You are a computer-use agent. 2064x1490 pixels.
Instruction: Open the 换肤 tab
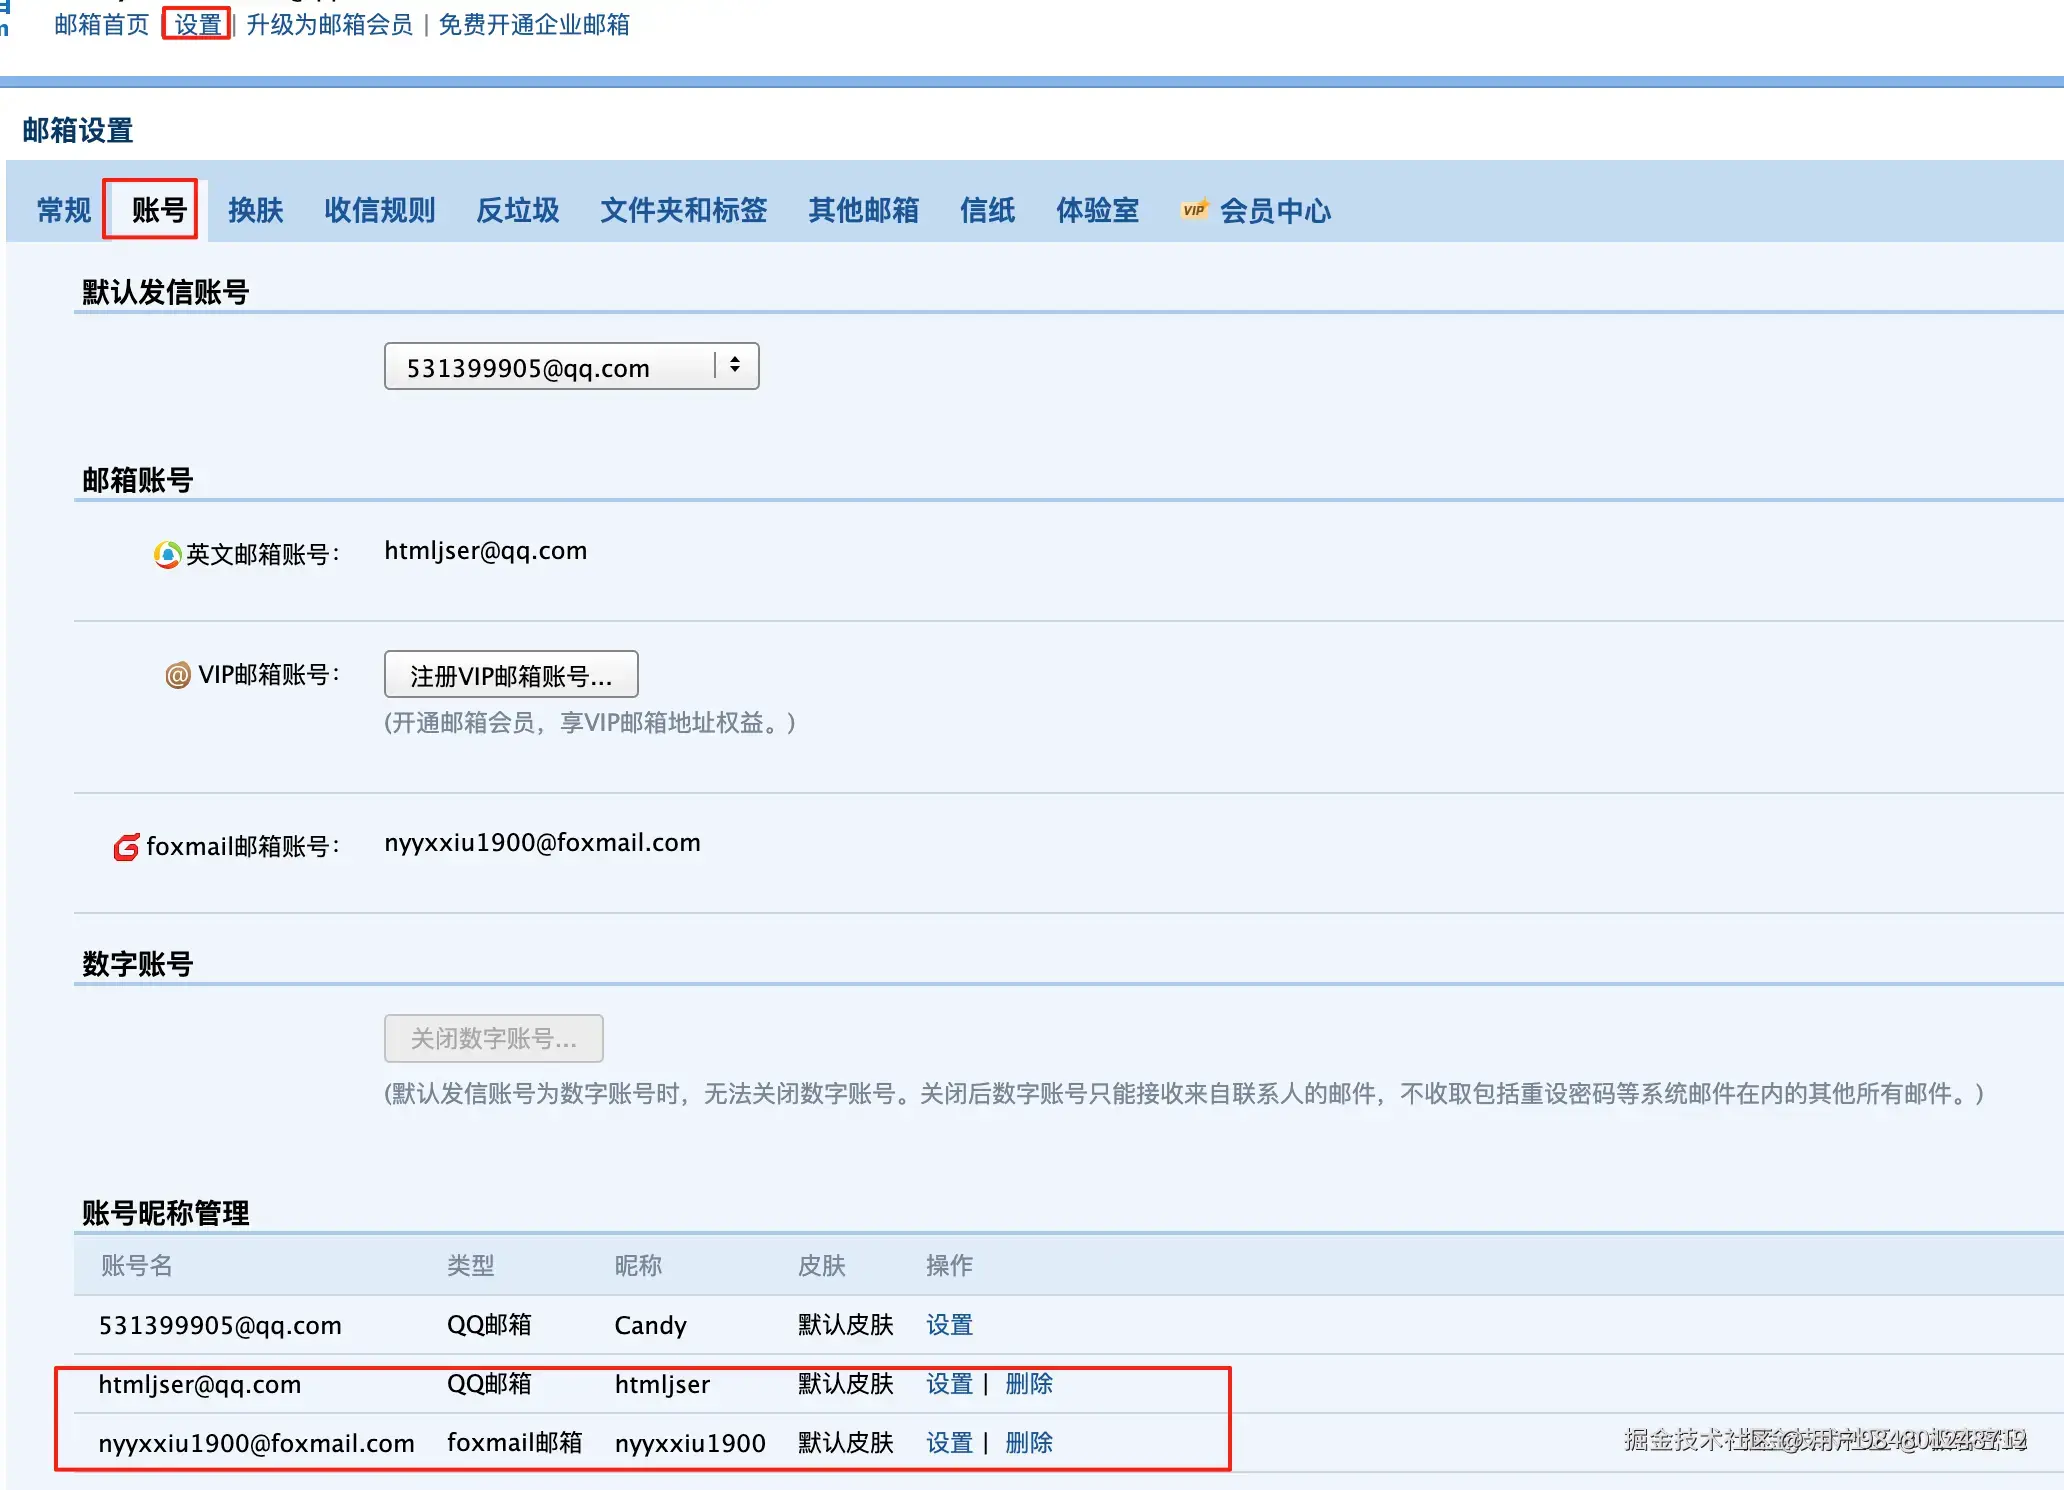(255, 210)
